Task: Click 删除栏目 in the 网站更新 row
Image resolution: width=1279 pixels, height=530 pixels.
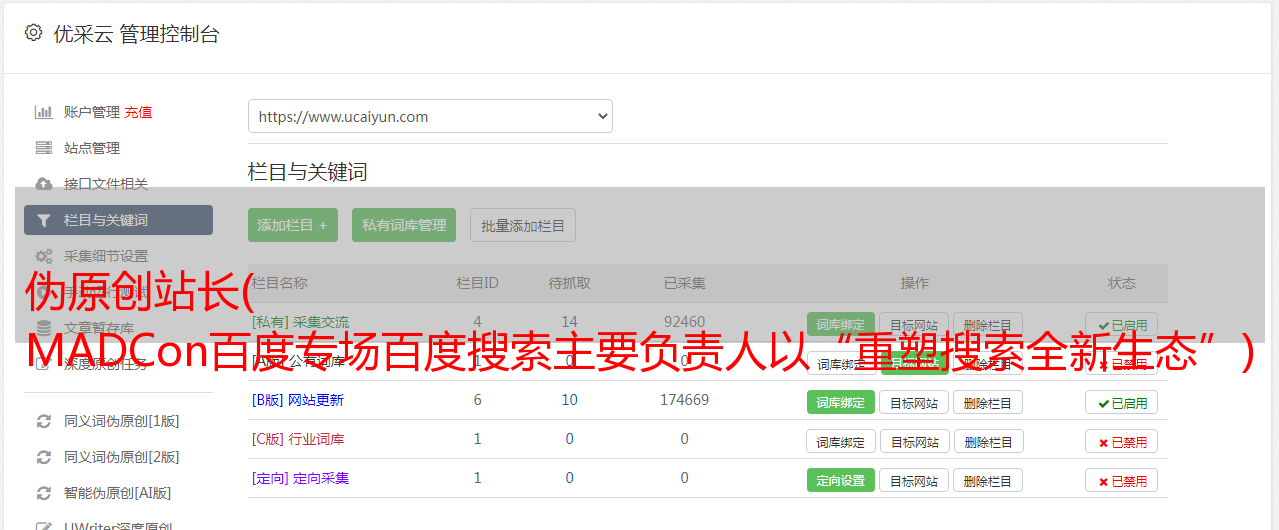Action: [988, 402]
